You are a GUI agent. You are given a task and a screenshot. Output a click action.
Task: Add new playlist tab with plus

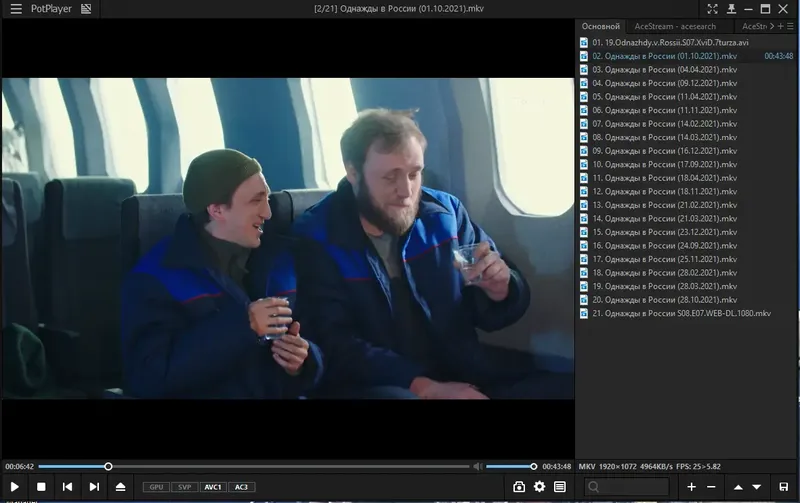(x=780, y=26)
